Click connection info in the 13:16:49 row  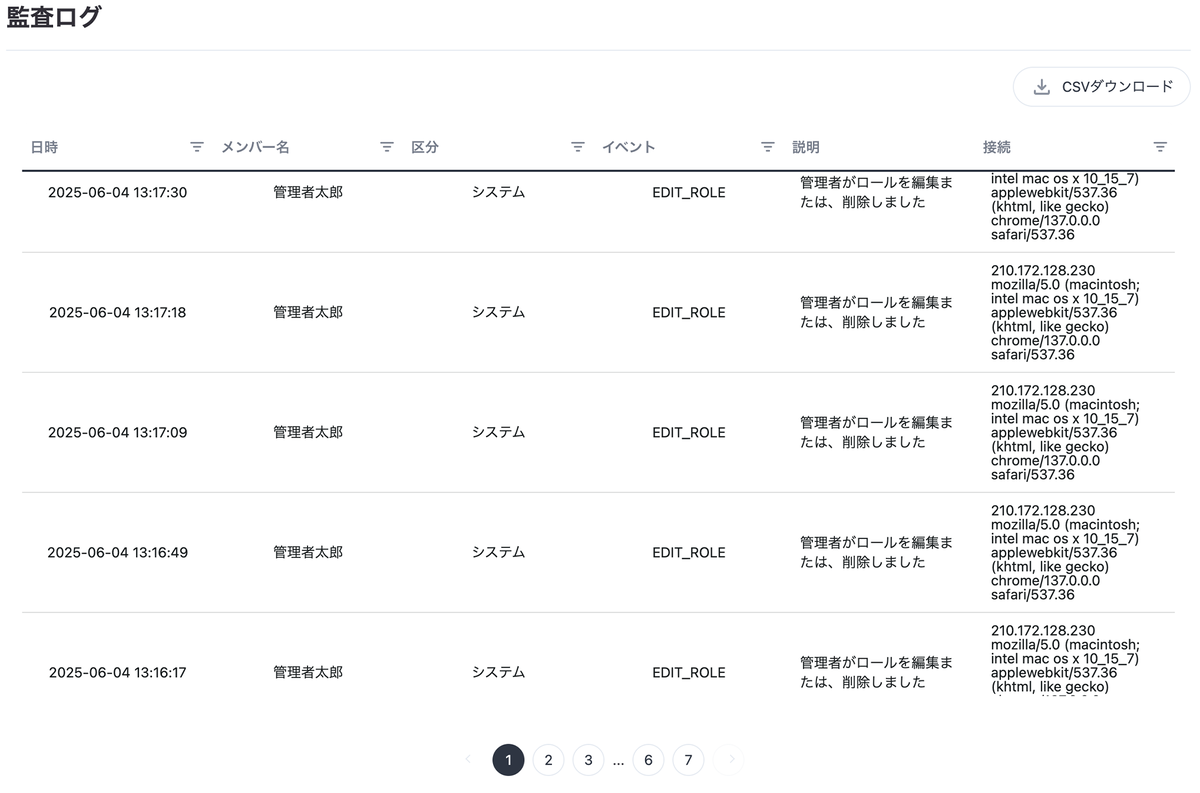click(x=1065, y=552)
